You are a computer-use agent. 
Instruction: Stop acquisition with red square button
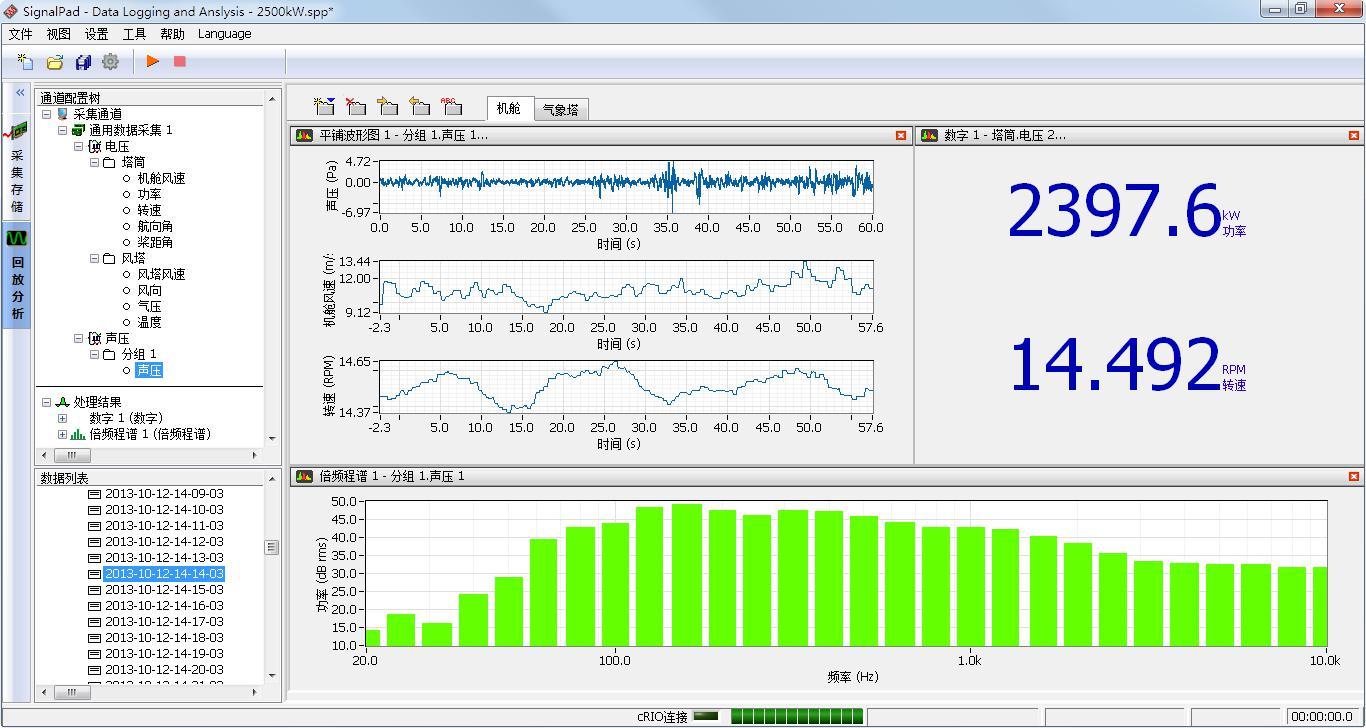tap(180, 61)
